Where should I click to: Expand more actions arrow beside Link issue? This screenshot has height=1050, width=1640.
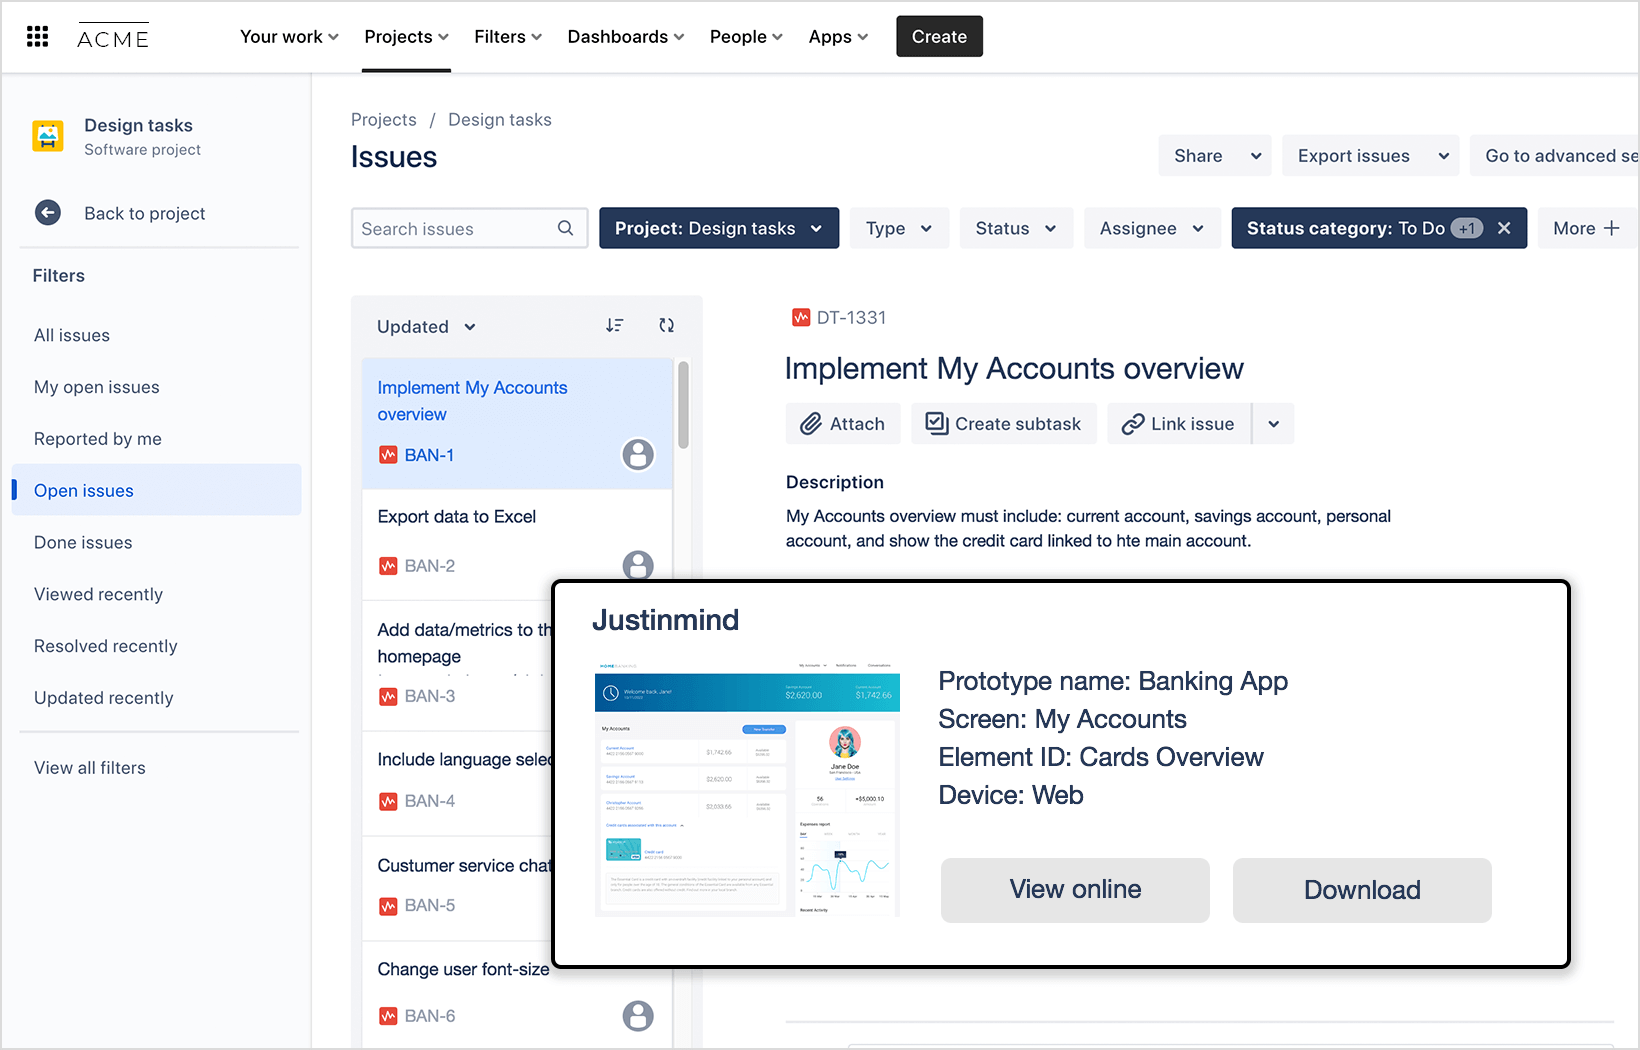(1273, 424)
